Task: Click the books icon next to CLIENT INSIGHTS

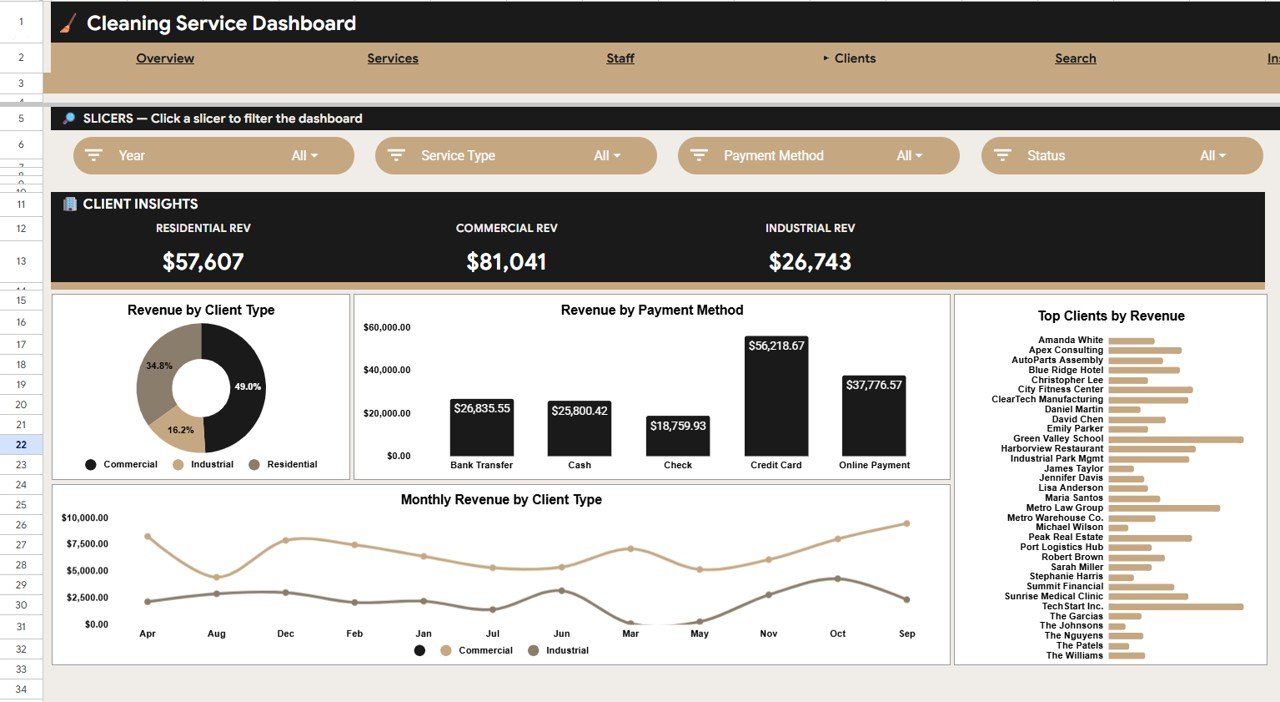Action: pos(68,204)
